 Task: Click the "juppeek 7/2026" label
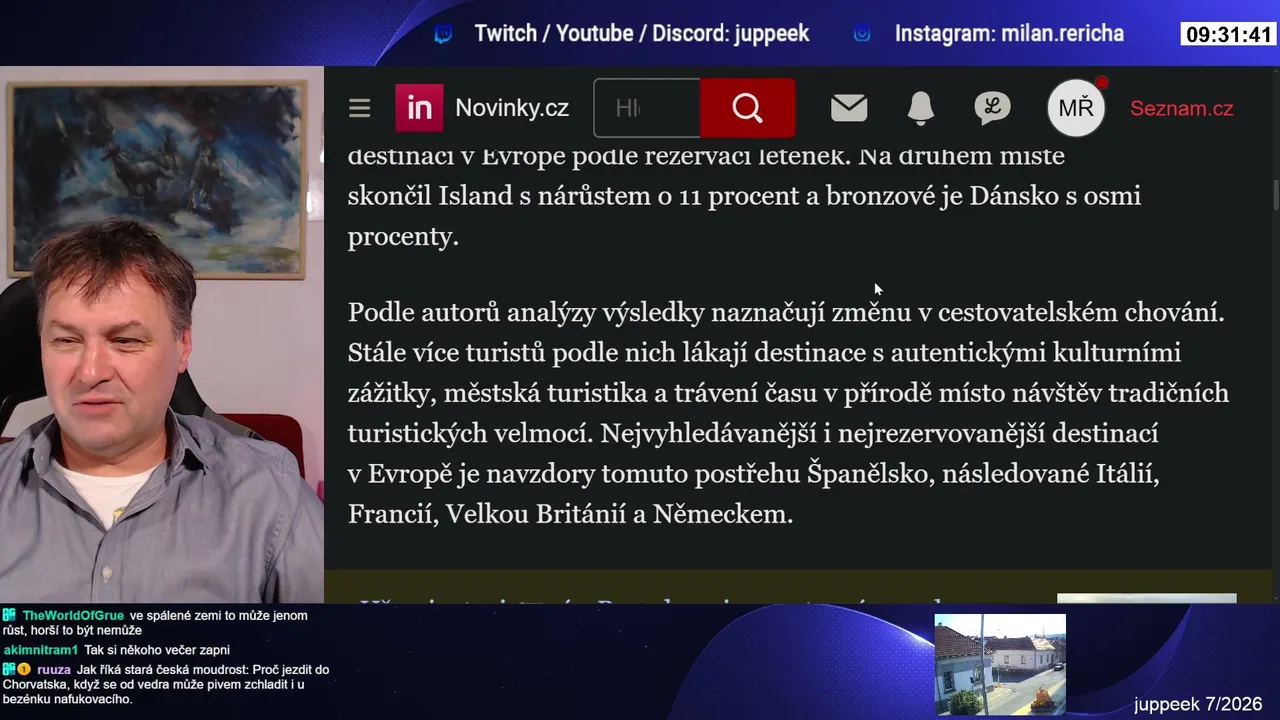click(x=1198, y=704)
